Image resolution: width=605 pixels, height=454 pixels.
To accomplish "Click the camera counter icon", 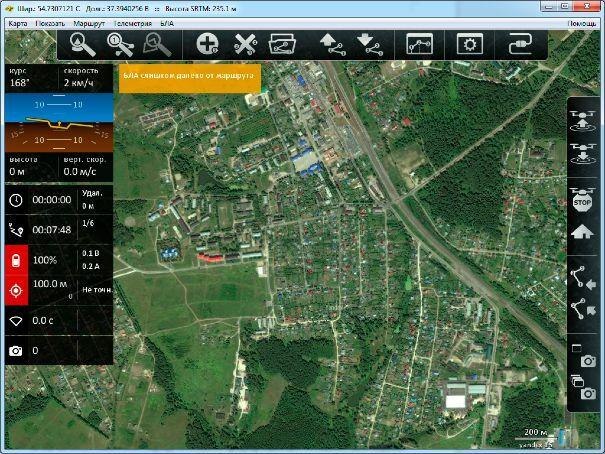I will pos(16,351).
